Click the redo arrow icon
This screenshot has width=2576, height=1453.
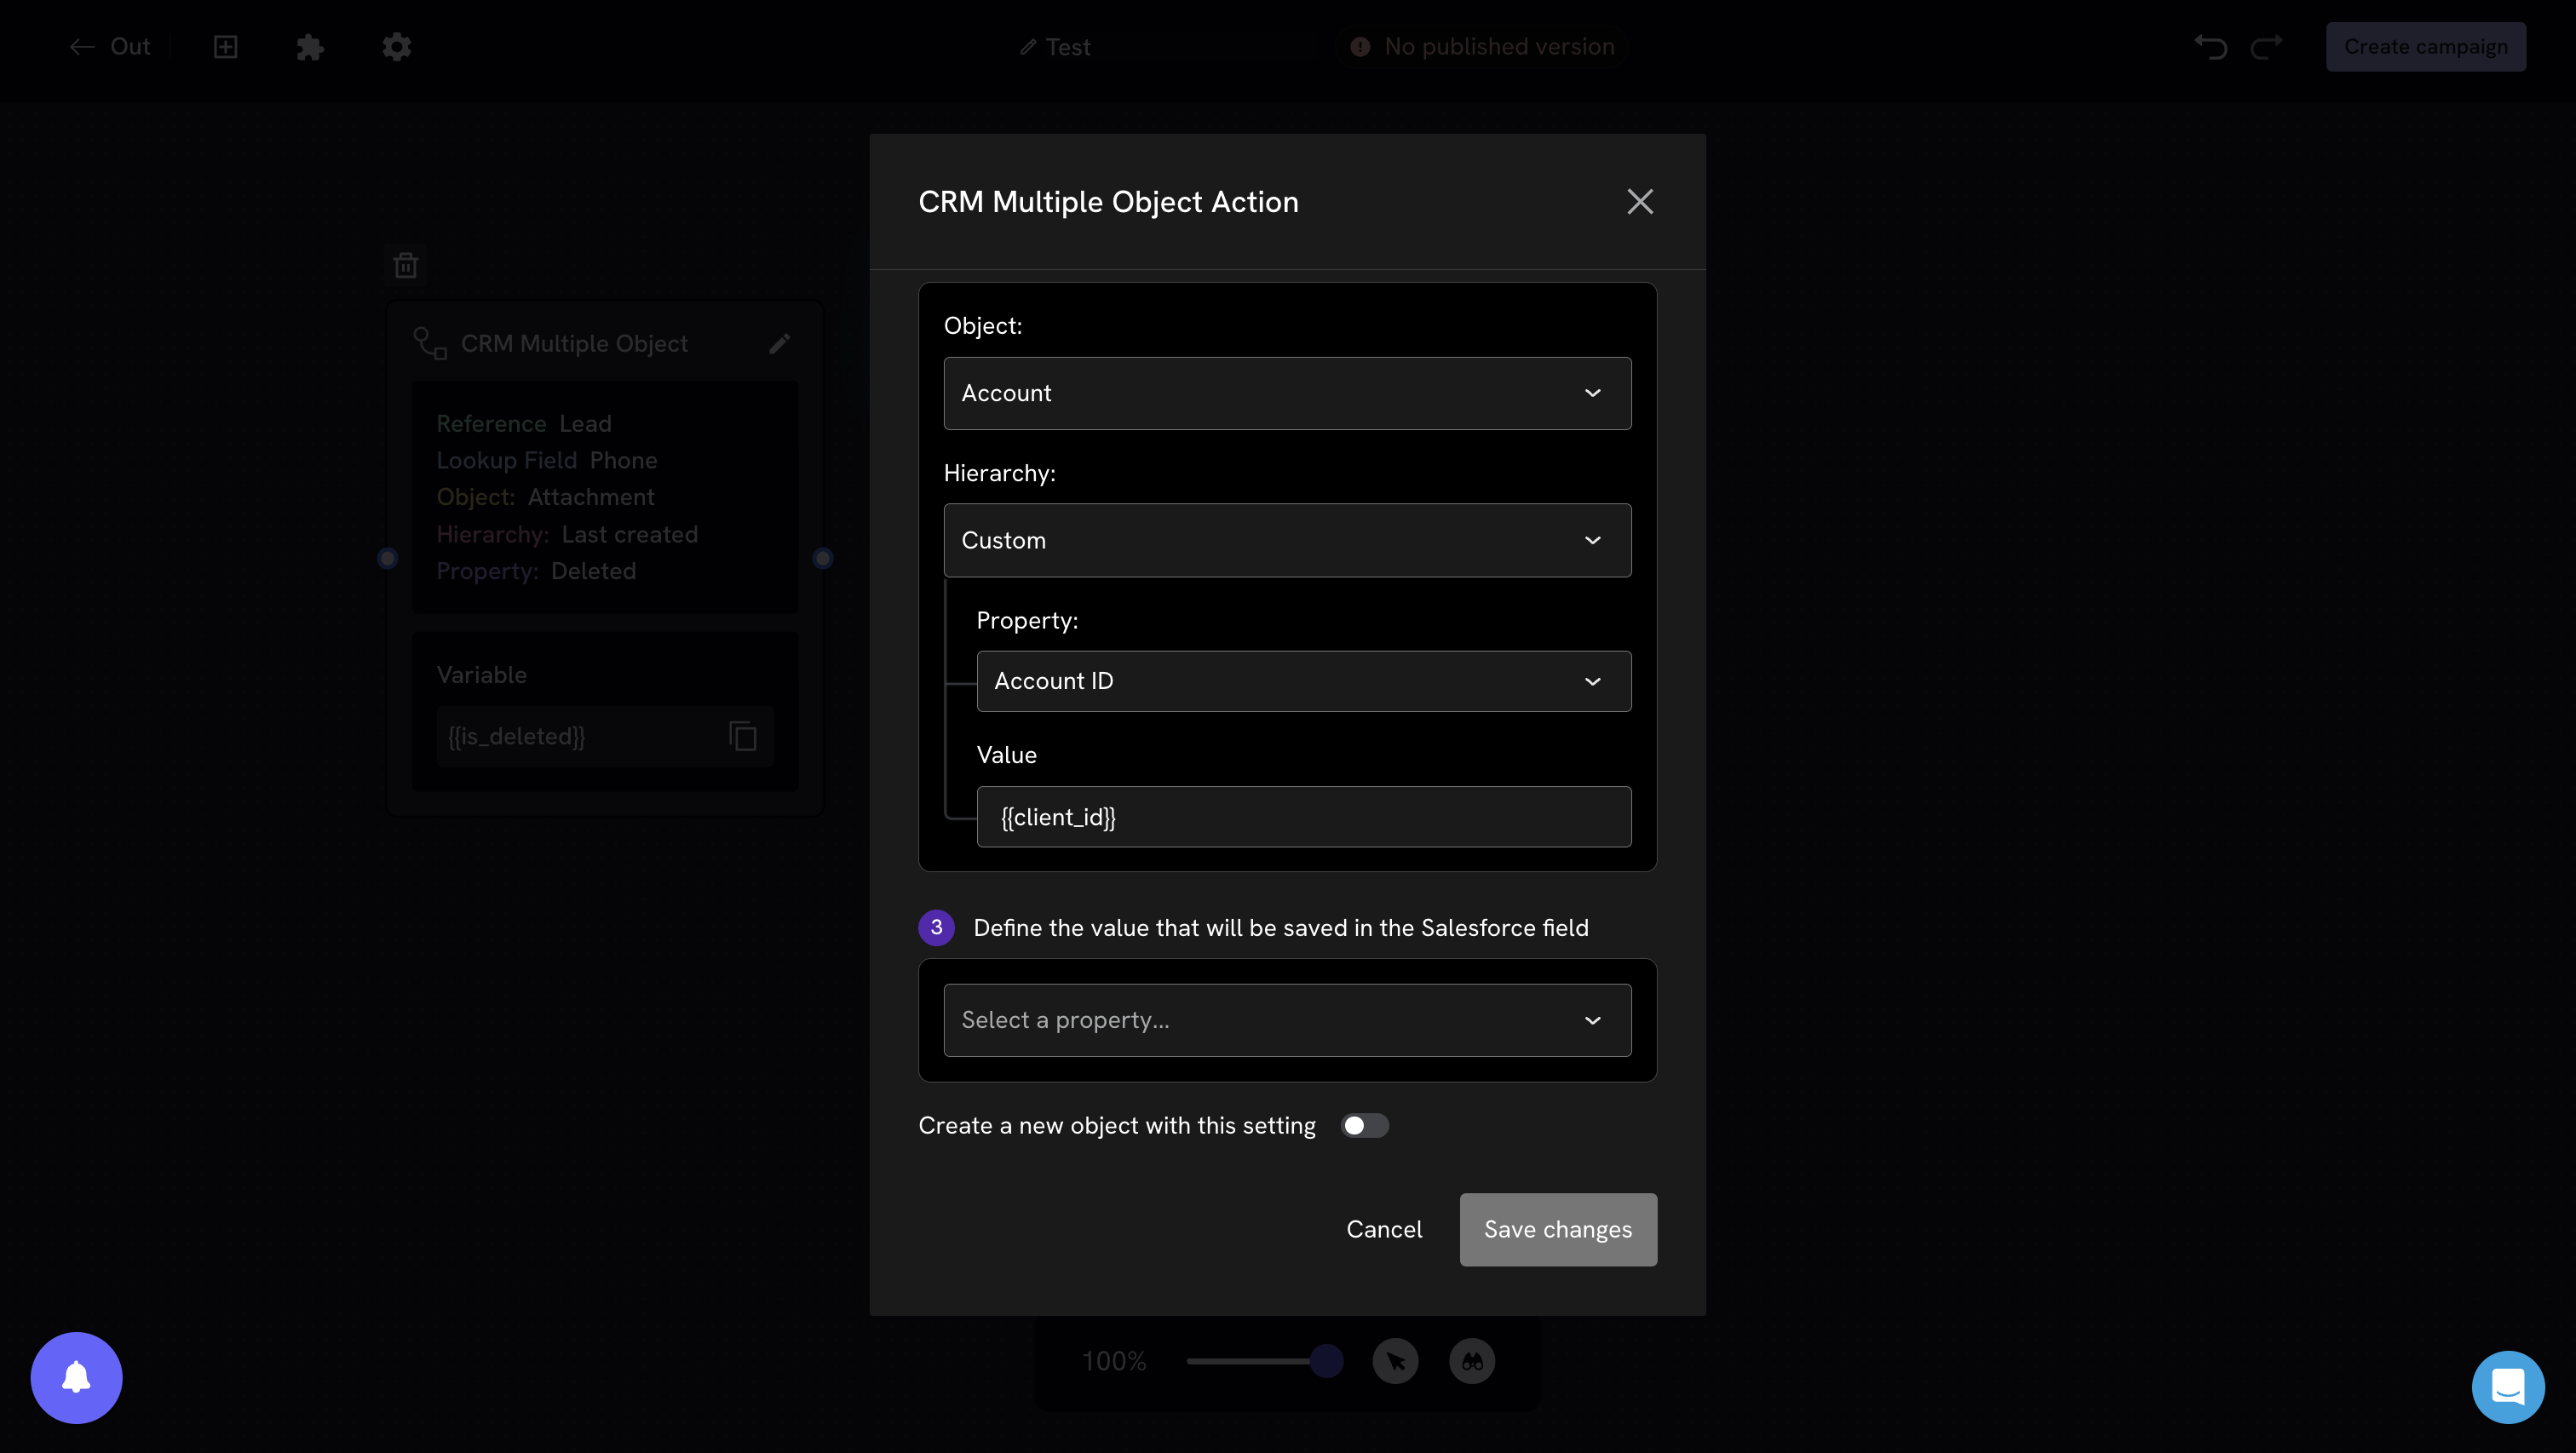coord(2266,47)
